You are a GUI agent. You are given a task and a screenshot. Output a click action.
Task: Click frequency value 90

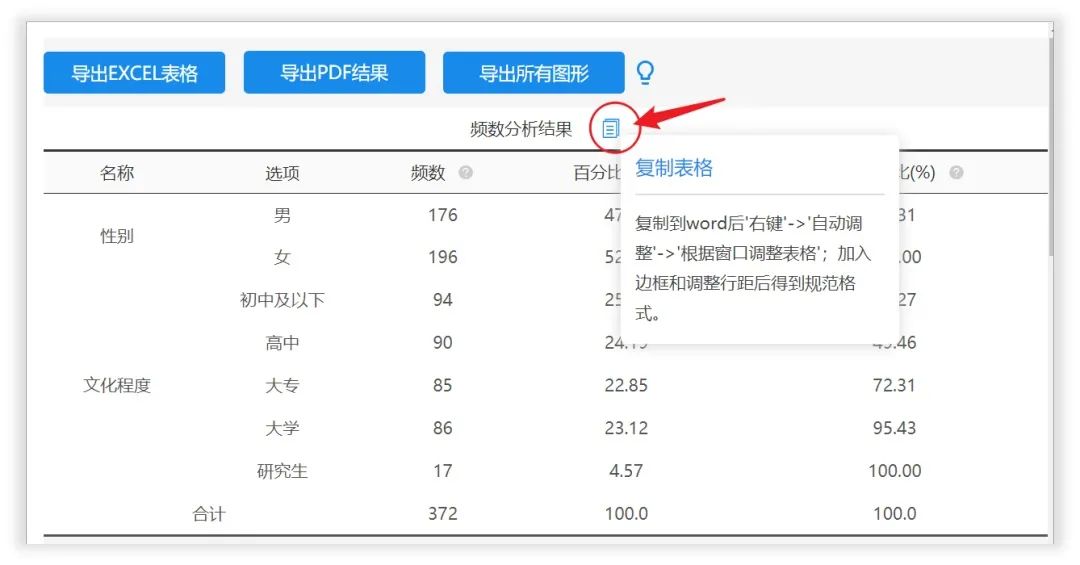coord(443,342)
